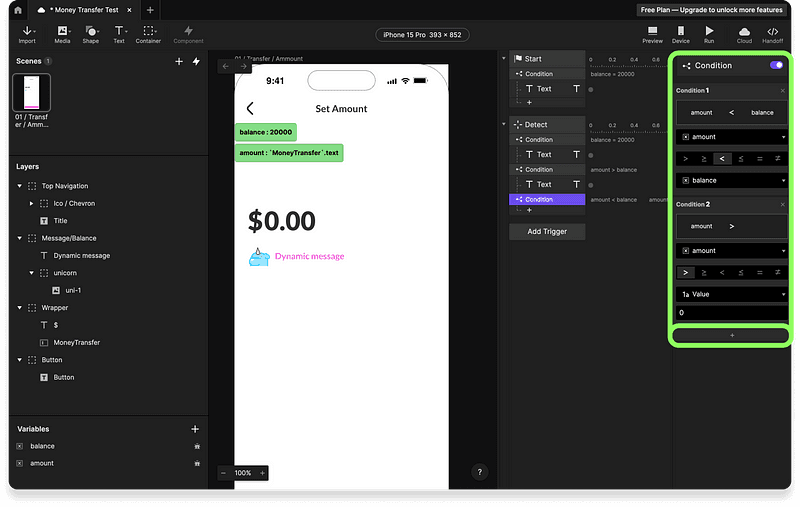
Task: Open the Value type dropdown
Action: [x=732, y=294]
